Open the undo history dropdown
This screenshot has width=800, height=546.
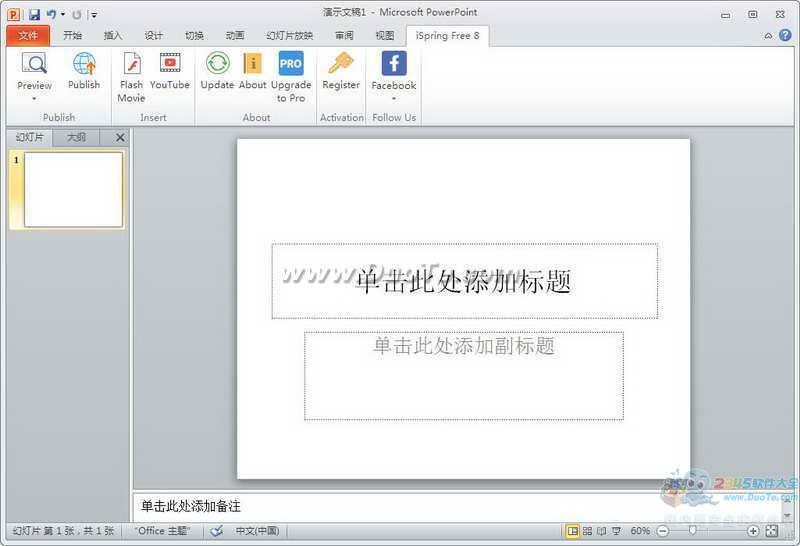[63, 14]
